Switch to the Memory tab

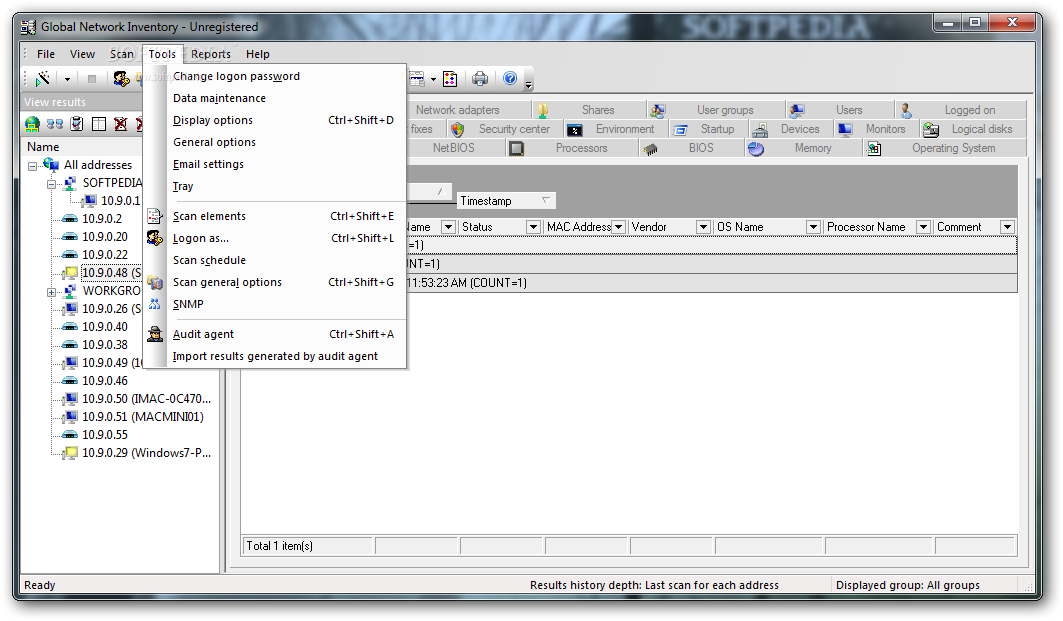803,148
